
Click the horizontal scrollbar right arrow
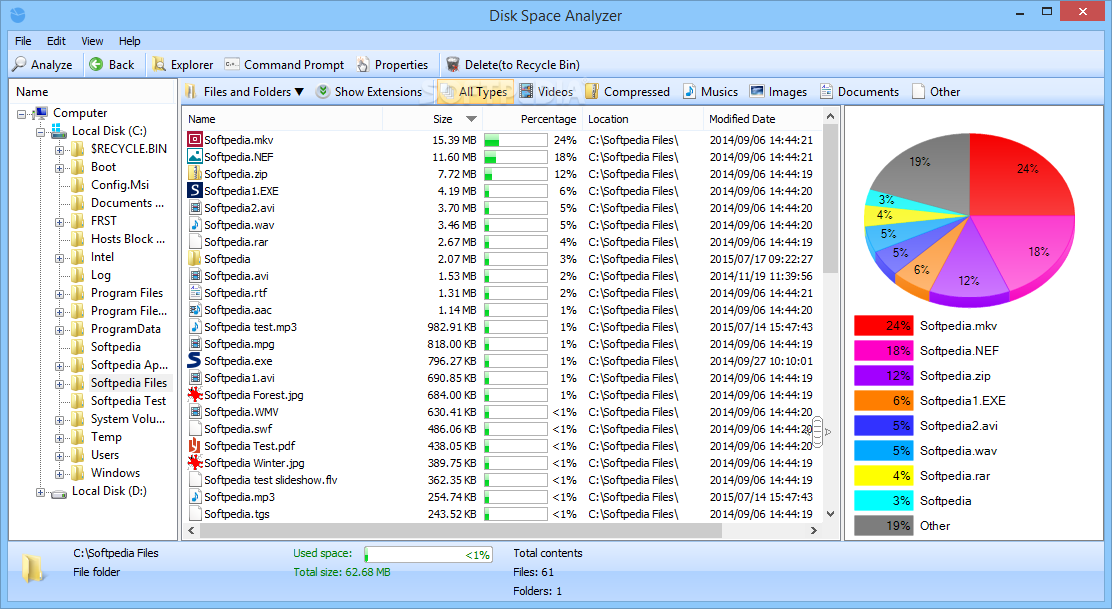point(813,530)
